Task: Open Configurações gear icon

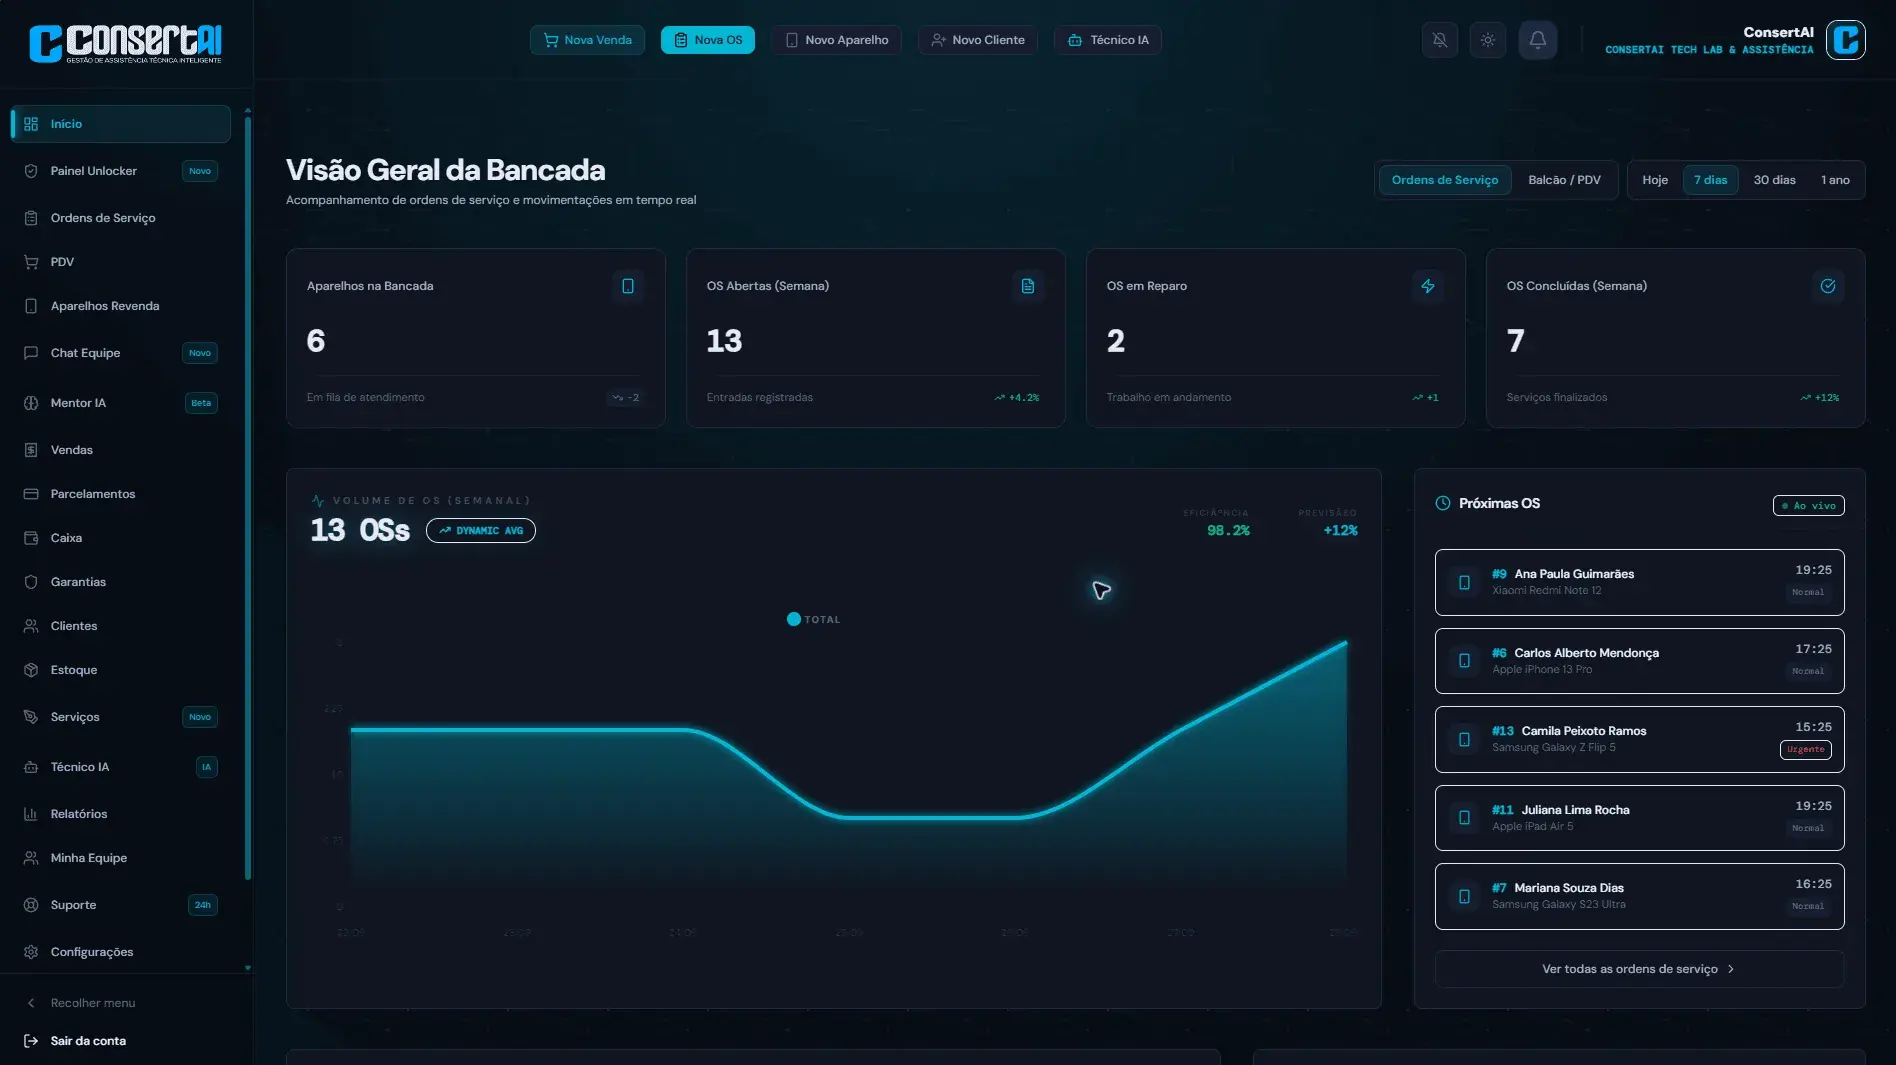Action: click(31, 952)
